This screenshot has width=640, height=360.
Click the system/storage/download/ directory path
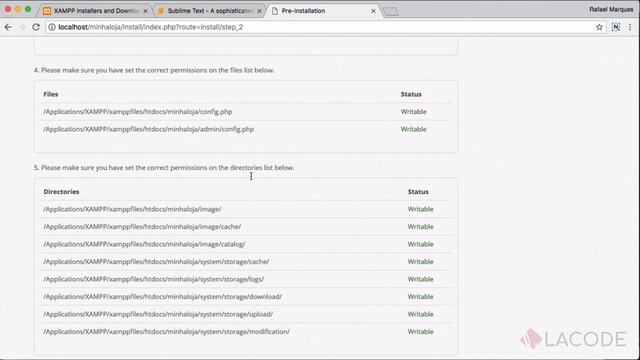(162, 297)
